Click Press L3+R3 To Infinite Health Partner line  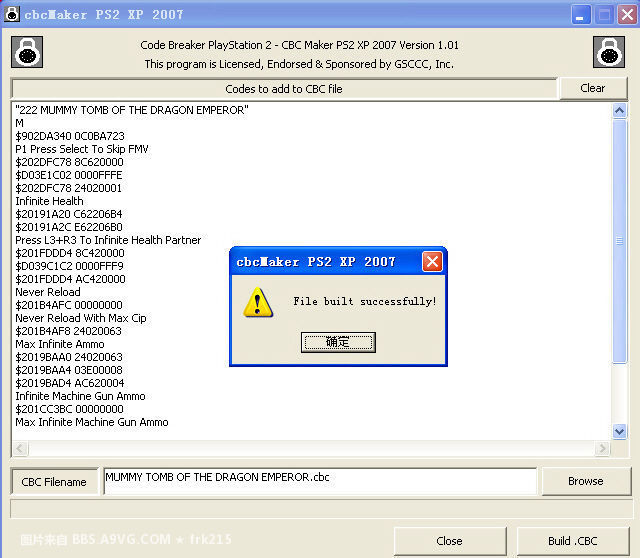point(108,240)
